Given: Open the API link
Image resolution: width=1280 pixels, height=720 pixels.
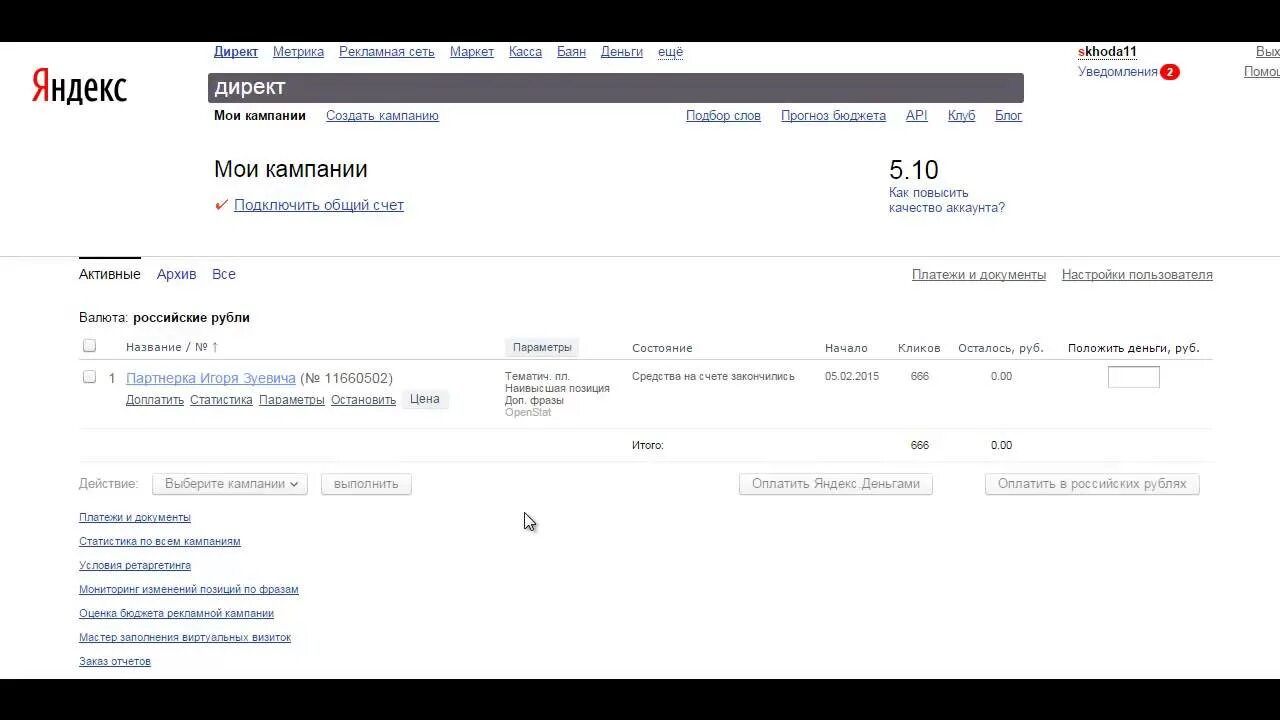Looking at the screenshot, I should point(917,116).
